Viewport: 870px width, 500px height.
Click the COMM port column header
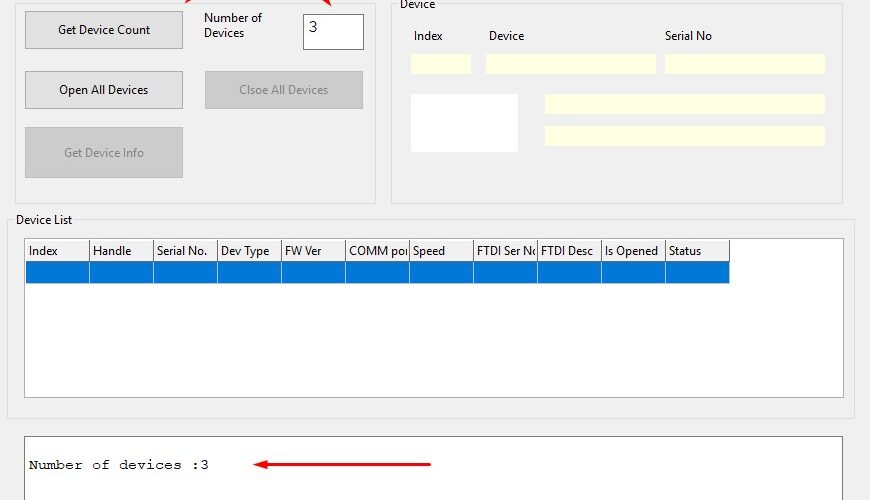[377, 251]
